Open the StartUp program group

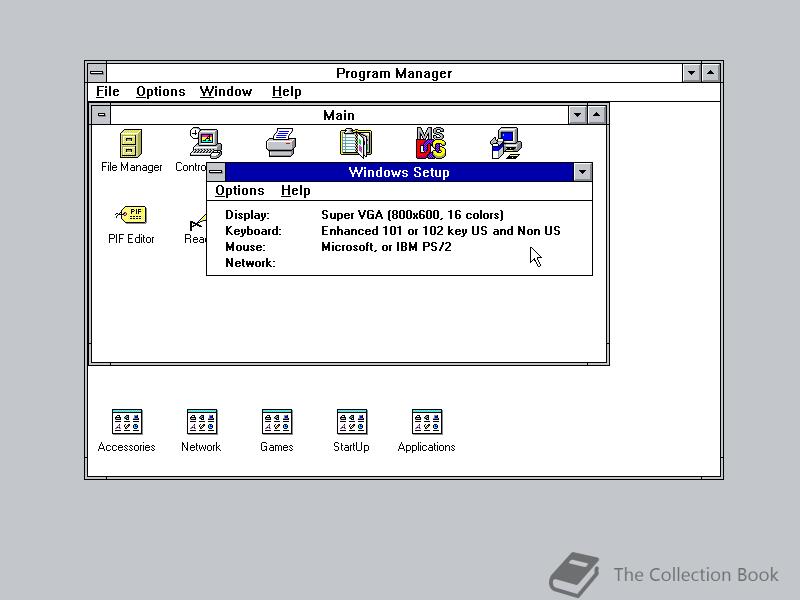[352, 422]
